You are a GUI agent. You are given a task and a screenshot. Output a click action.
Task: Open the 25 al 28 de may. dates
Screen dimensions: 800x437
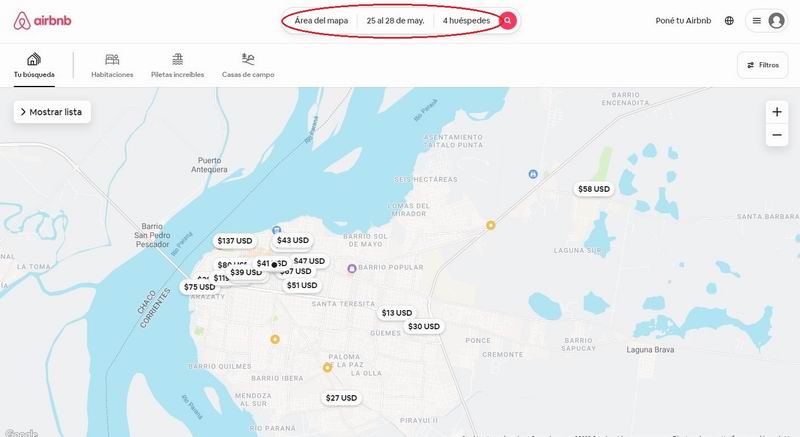(x=395, y=20)
